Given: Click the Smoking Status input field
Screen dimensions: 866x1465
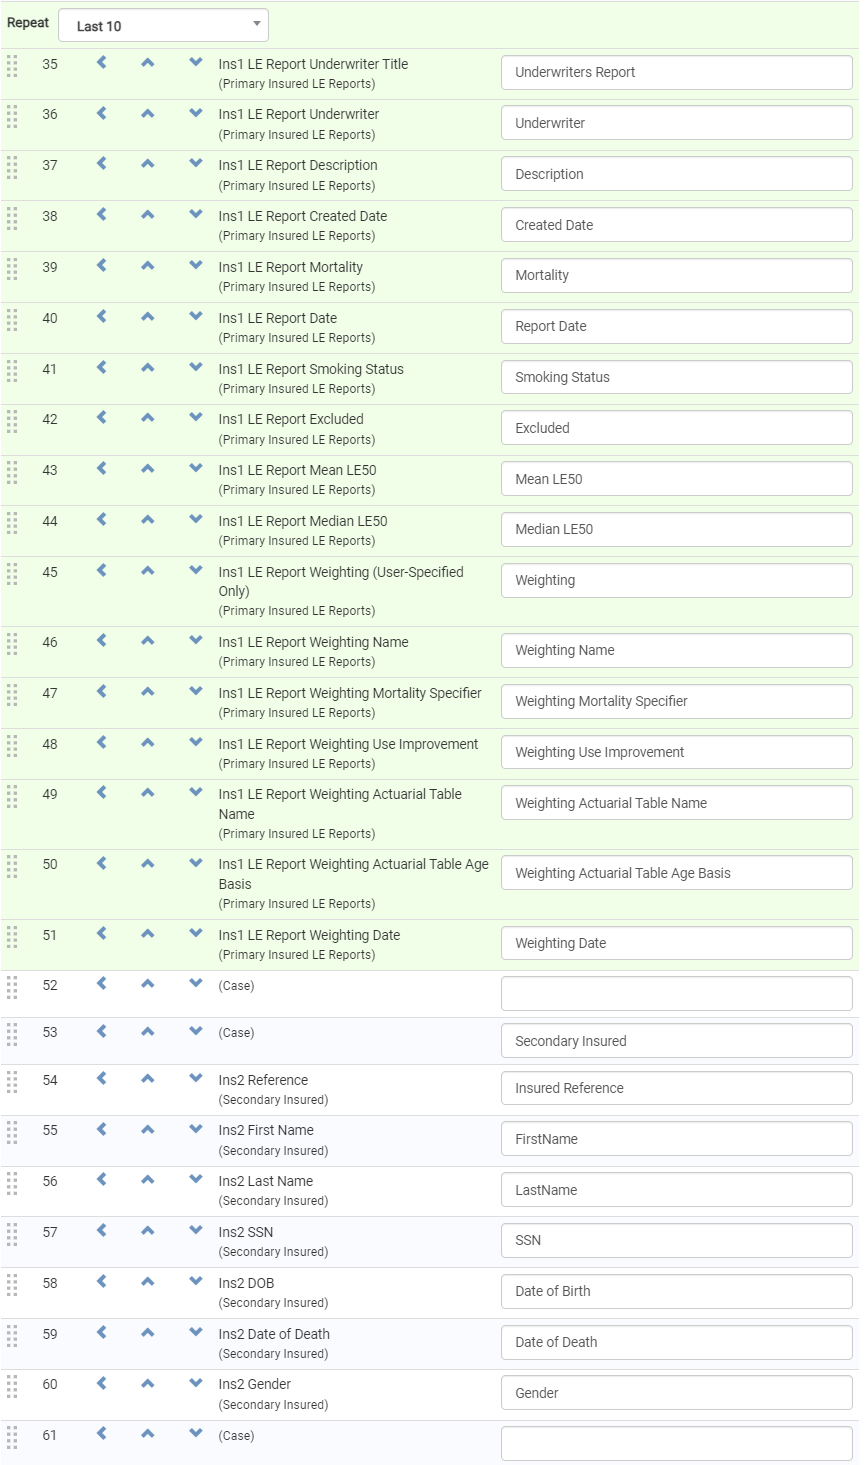Looking at the screenshot, I should click(676, 377).
